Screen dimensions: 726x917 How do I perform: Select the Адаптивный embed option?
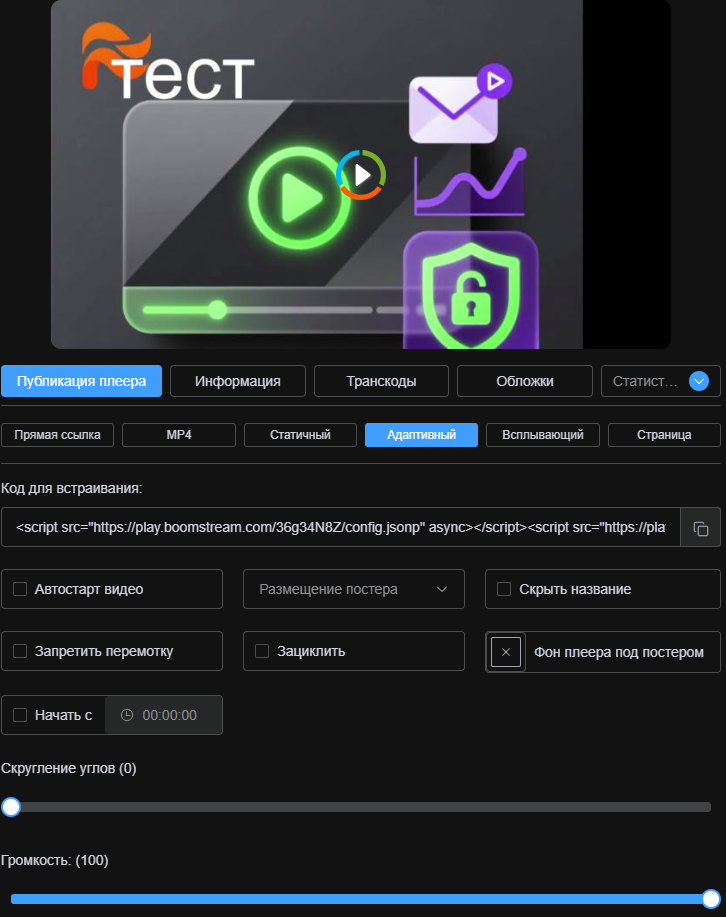pyautogui.click(x=421, y=435)
